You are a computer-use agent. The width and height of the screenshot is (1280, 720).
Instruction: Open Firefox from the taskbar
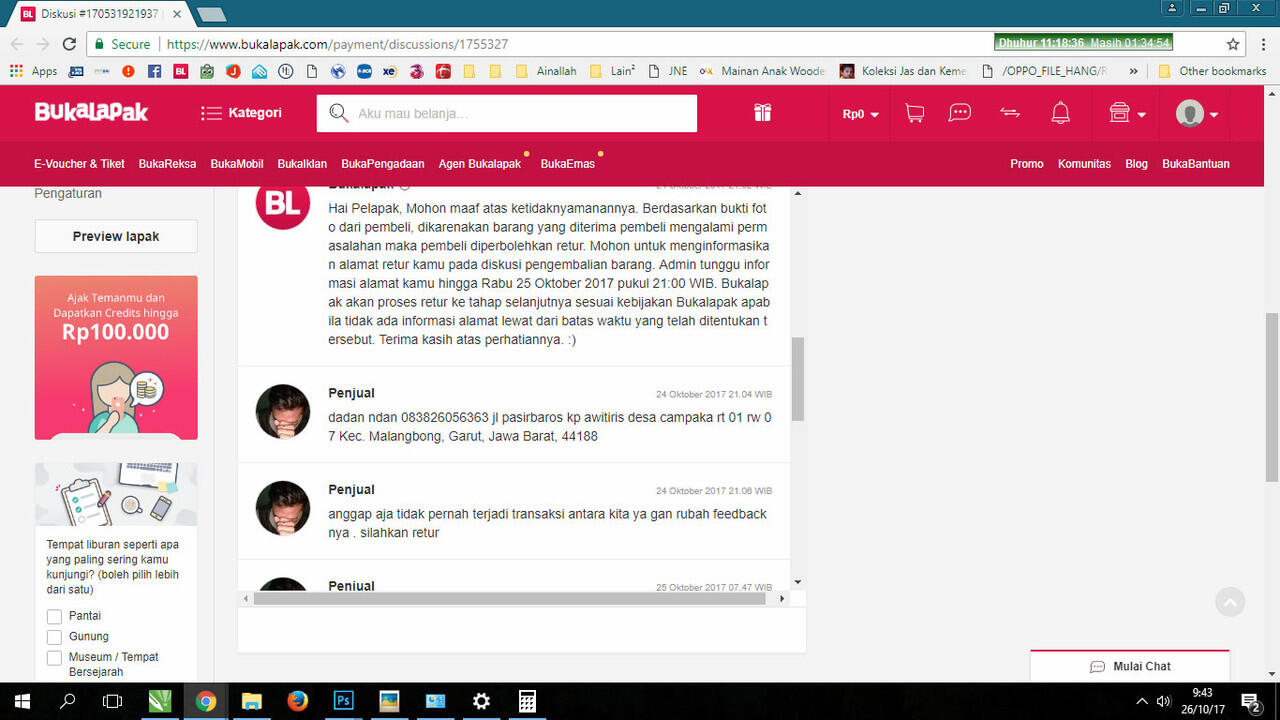pos(297,701)
